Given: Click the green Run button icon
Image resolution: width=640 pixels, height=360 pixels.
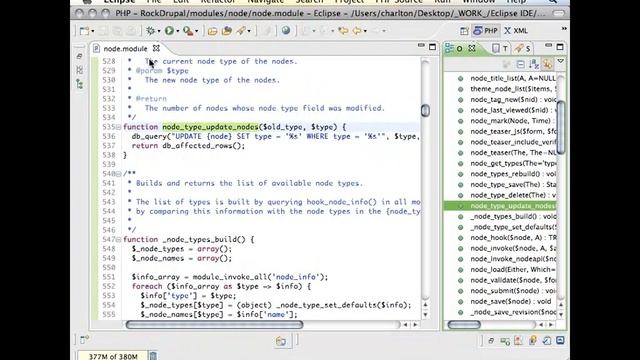Looking at the screenshot, I should click(169, 31).
